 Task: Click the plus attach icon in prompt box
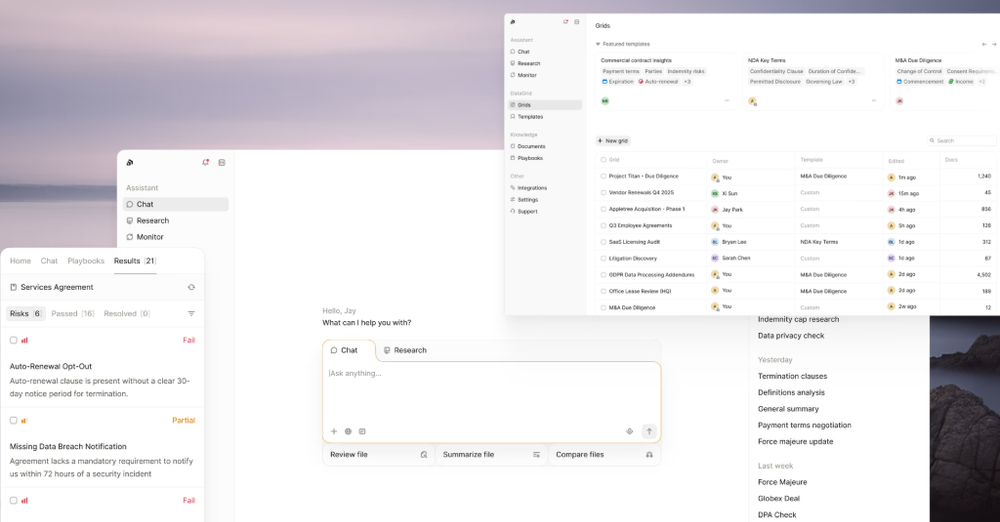coord(334,431)
